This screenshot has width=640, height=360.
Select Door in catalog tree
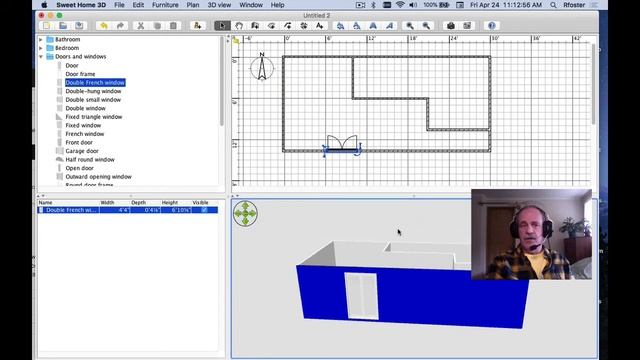pyautogui.click(x=72, y=65)
